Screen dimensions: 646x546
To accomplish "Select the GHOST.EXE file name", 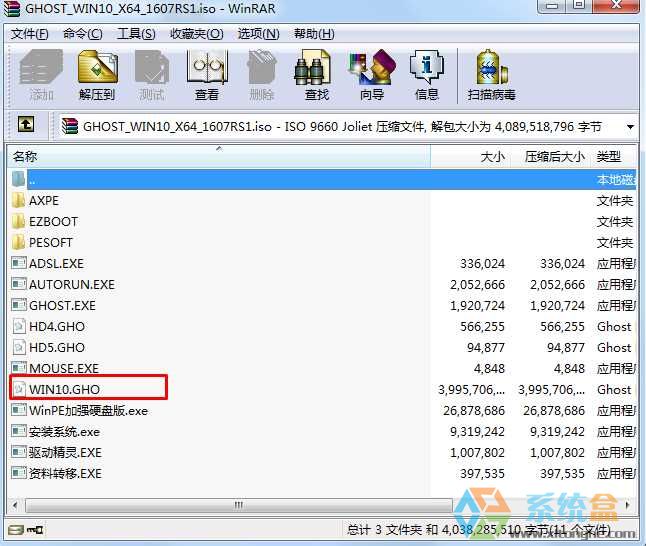I will tap(62, 305).
